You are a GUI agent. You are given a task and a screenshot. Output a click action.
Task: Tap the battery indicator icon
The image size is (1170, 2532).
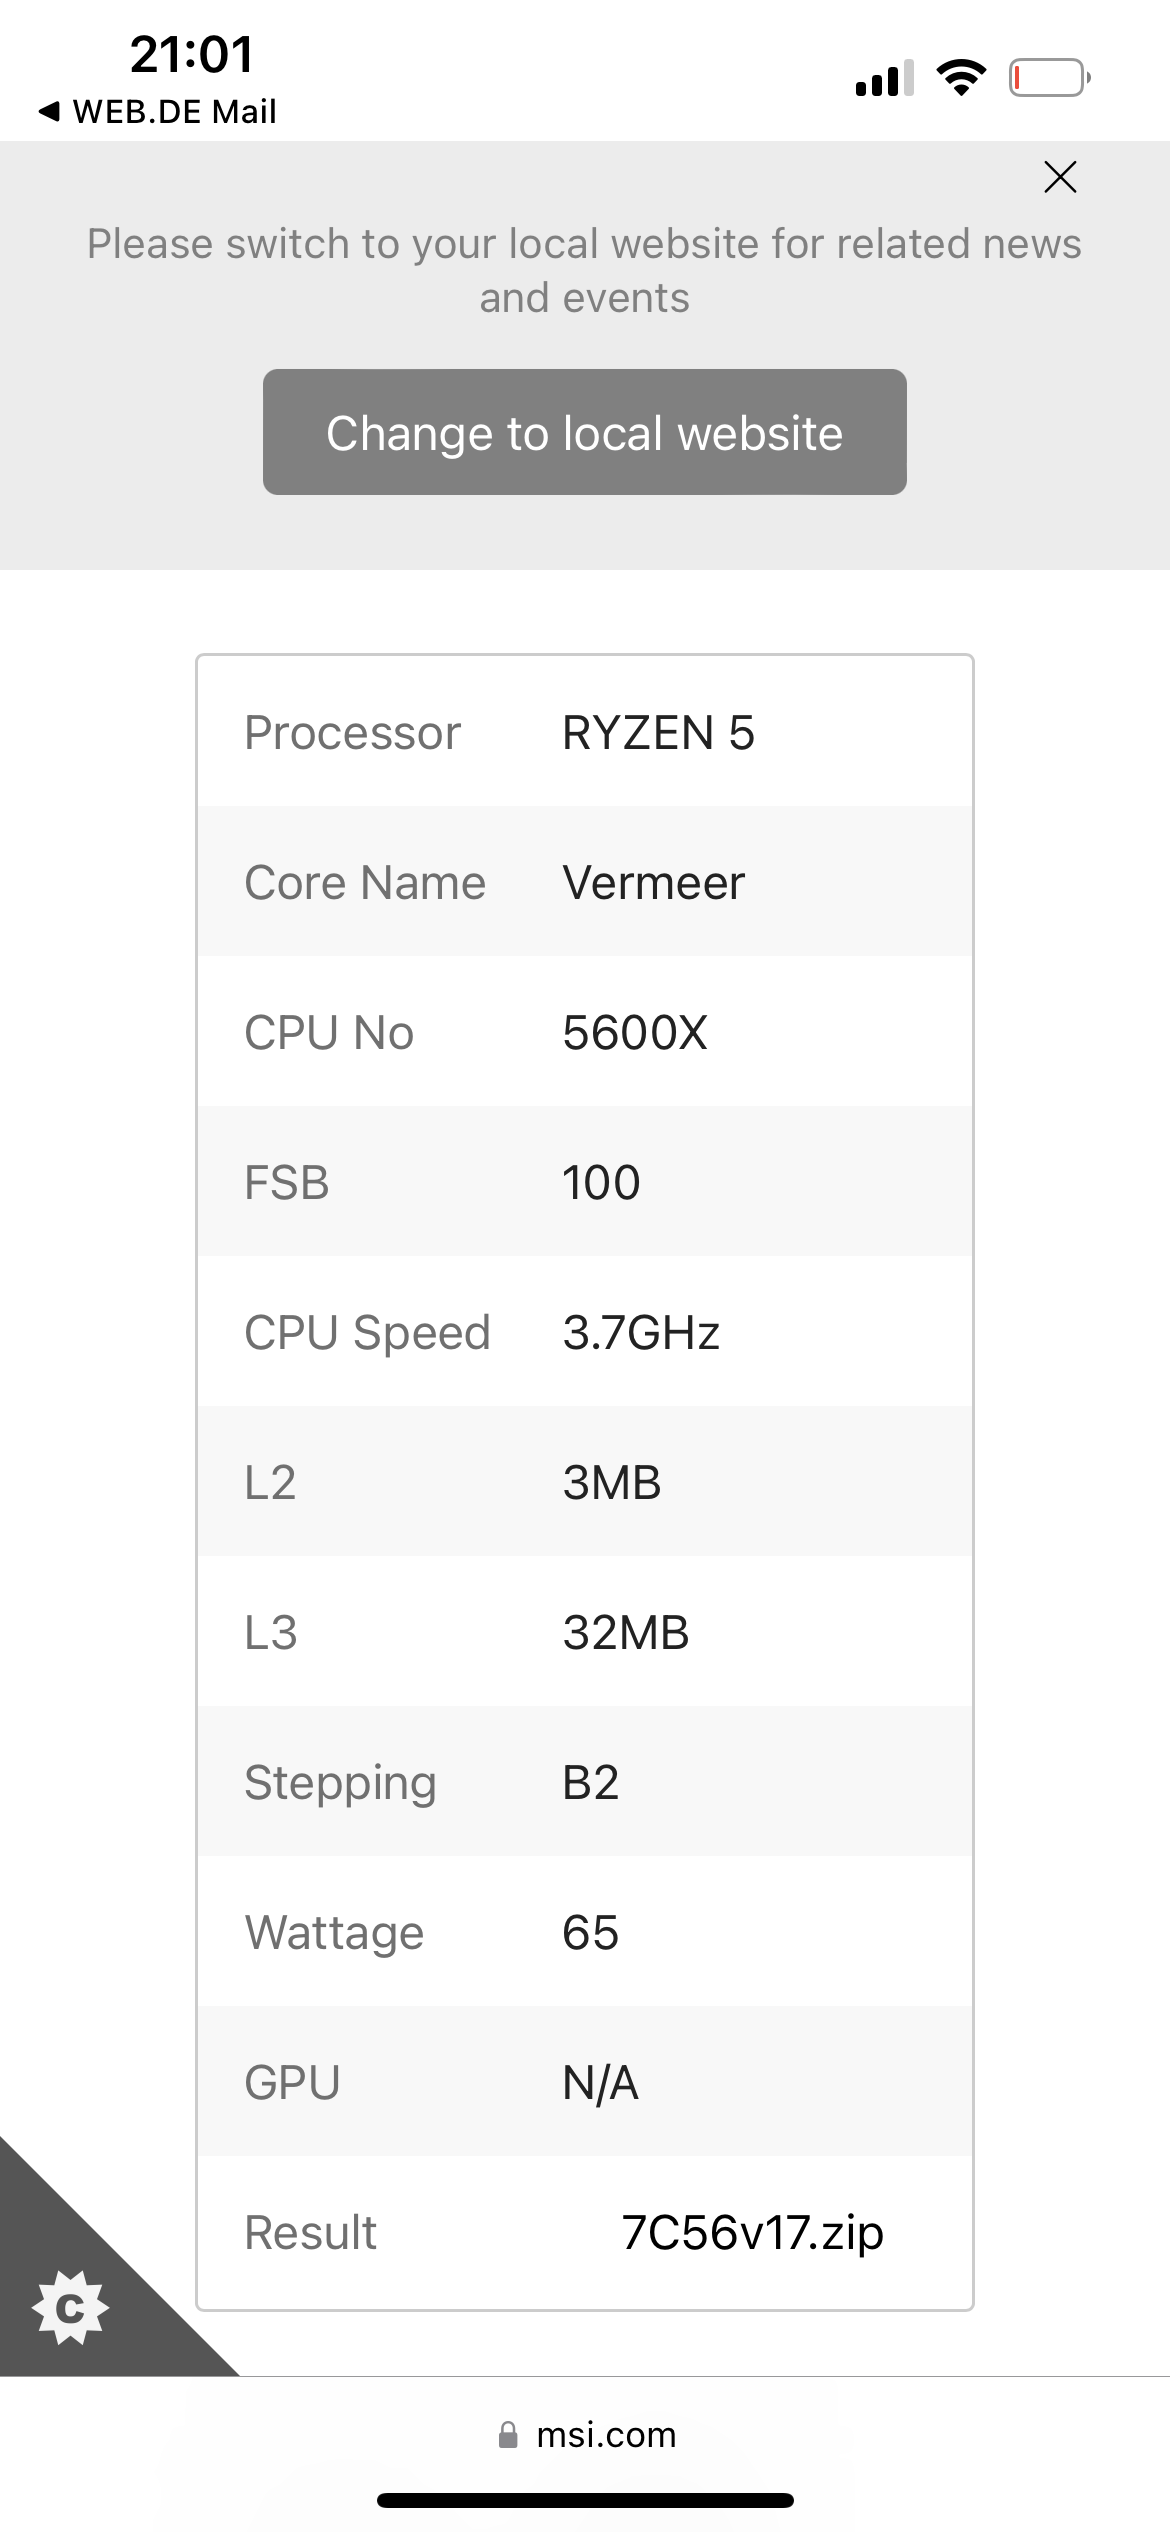tap(1049, 78)
